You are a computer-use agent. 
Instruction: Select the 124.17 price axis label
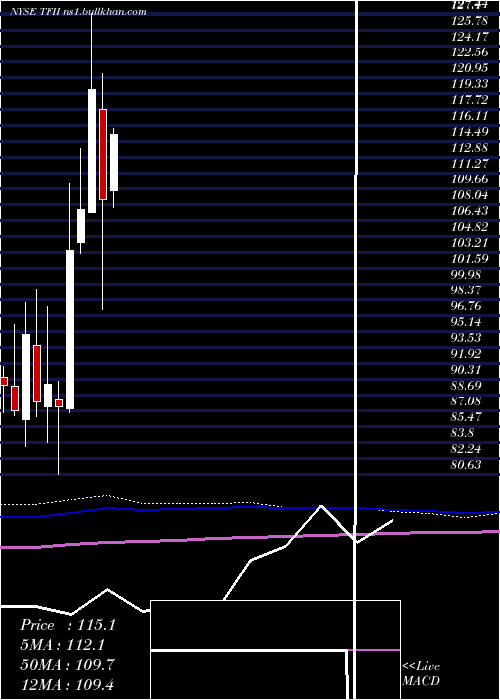pyautogui.click(x=470, y=36)
